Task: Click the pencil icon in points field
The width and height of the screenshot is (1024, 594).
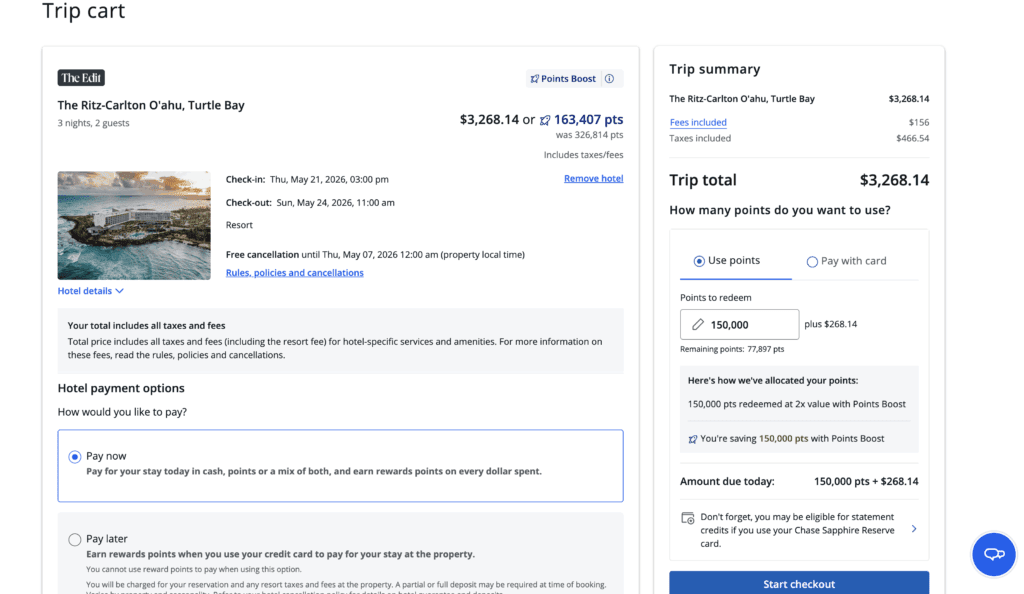Action: pos(697,325)
